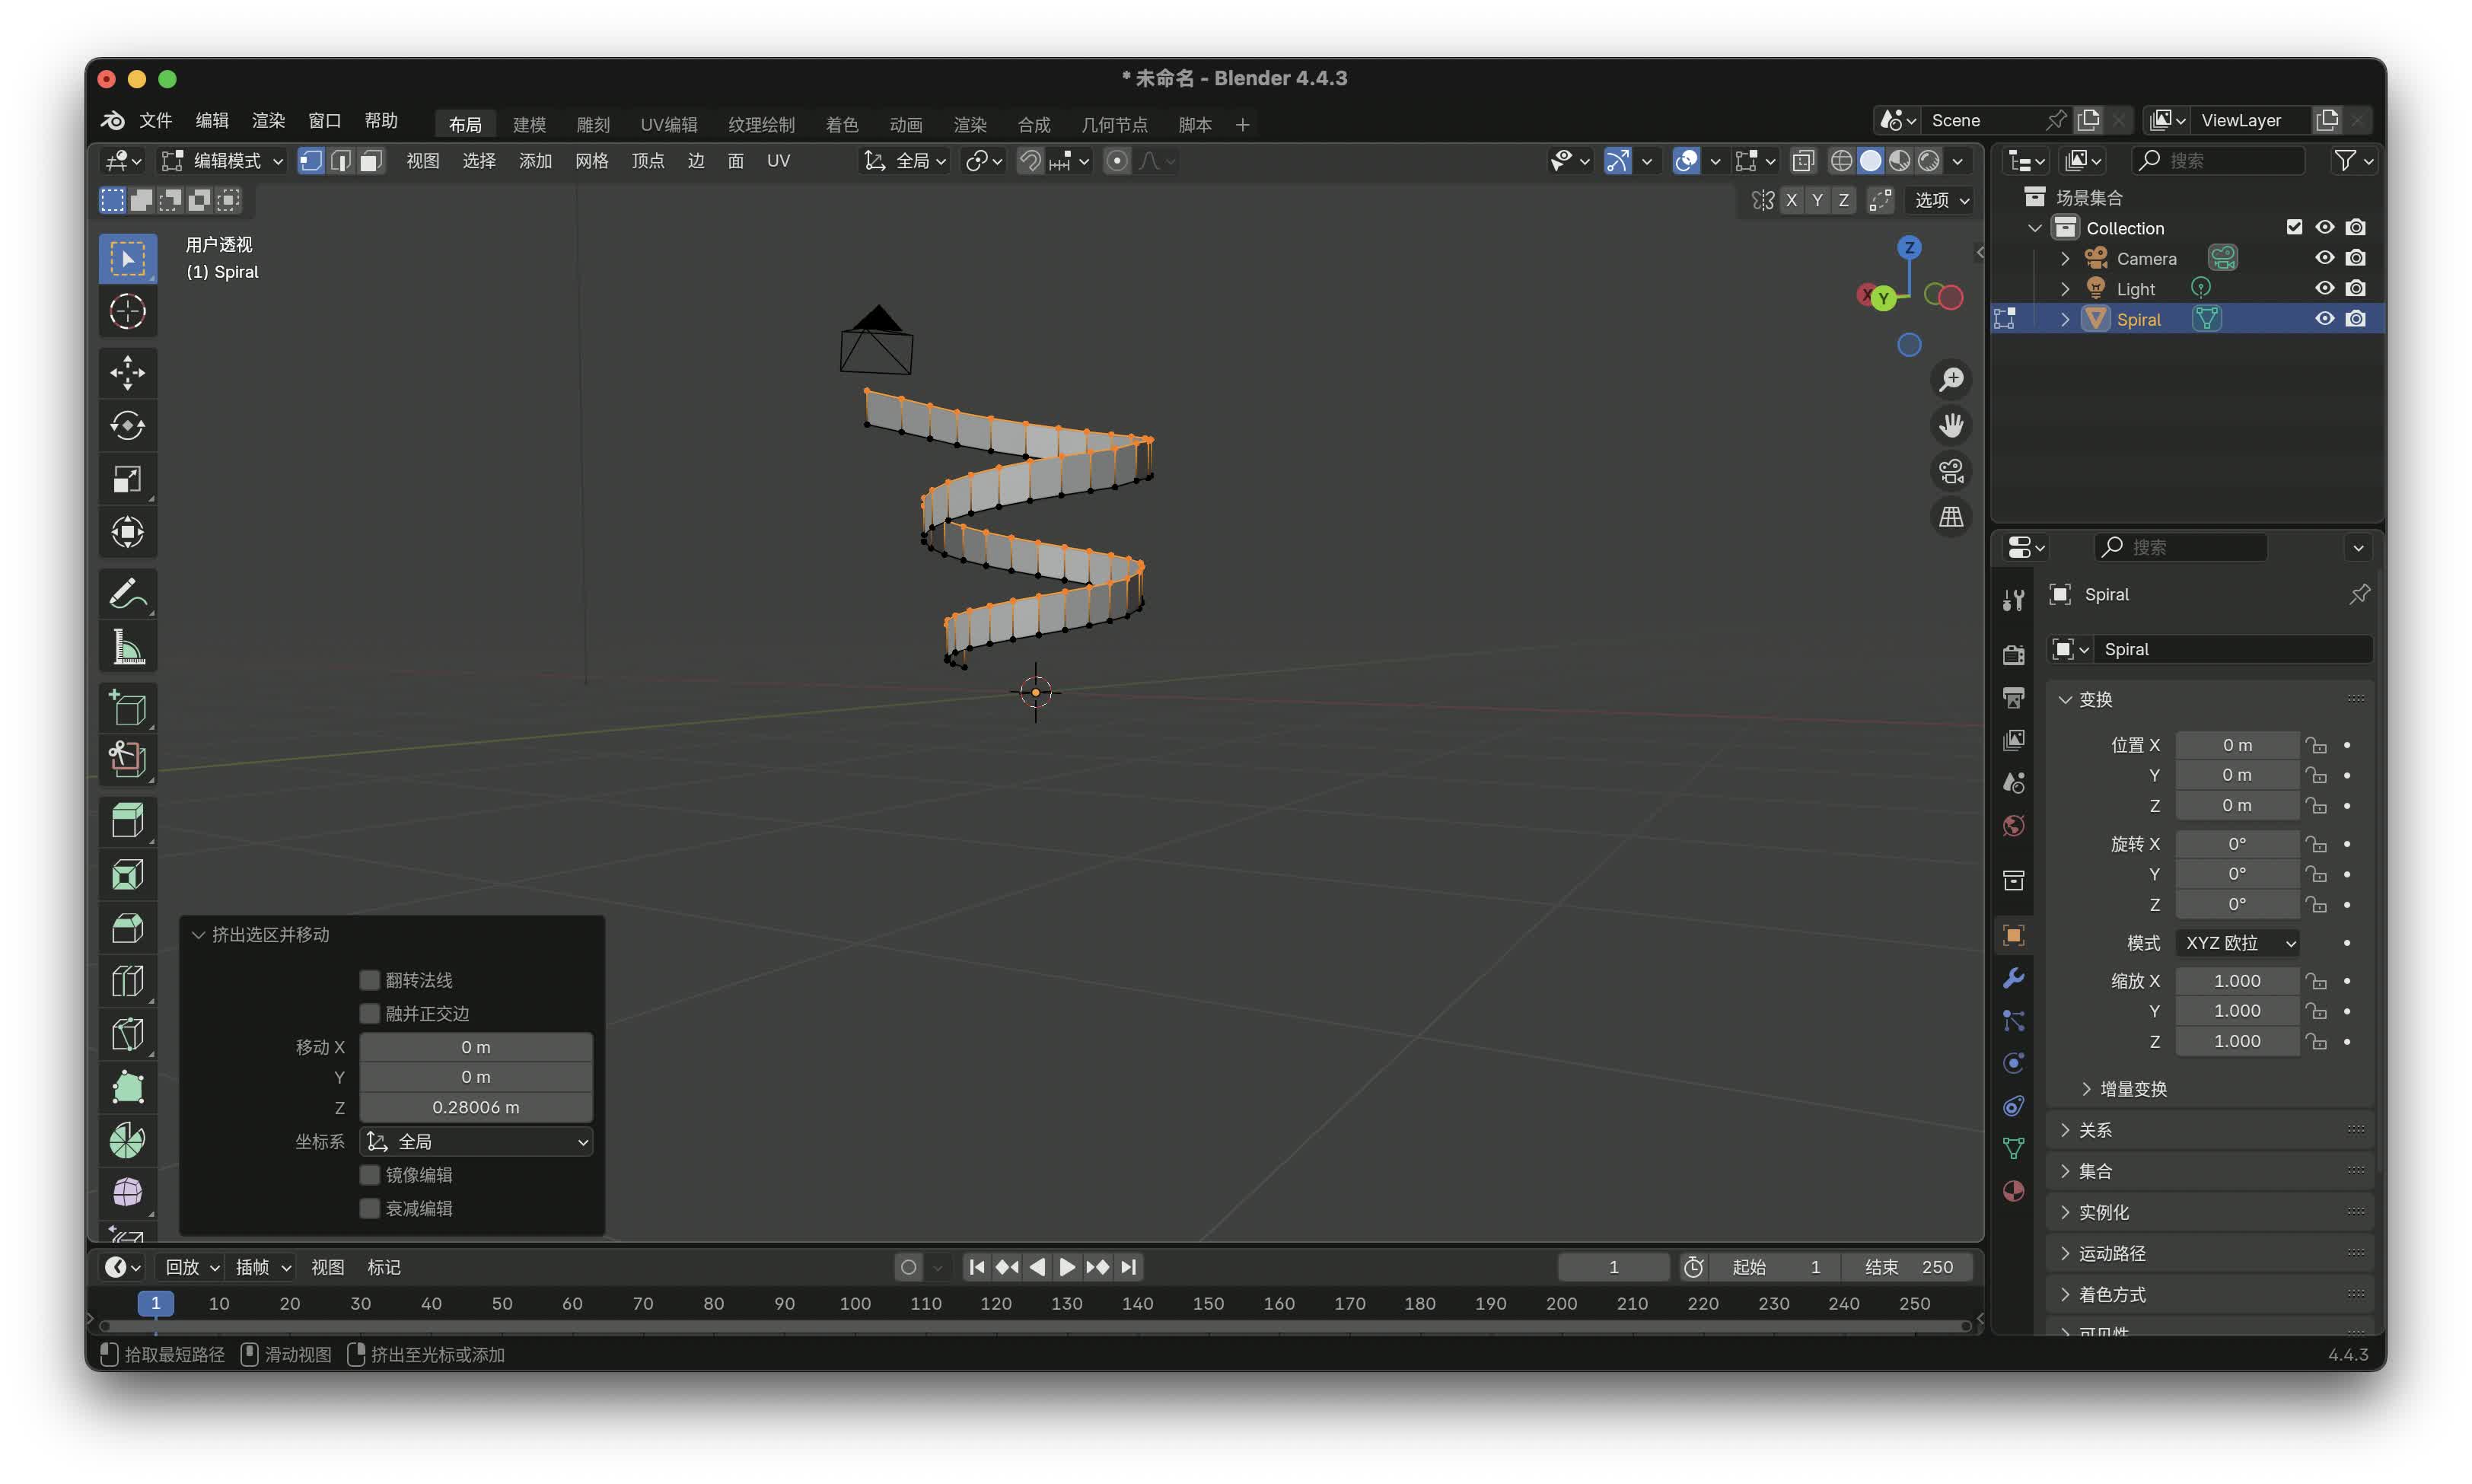Open the 文件 menu
Viewport: 2472px width, 1484px height.
click(155, 120)
